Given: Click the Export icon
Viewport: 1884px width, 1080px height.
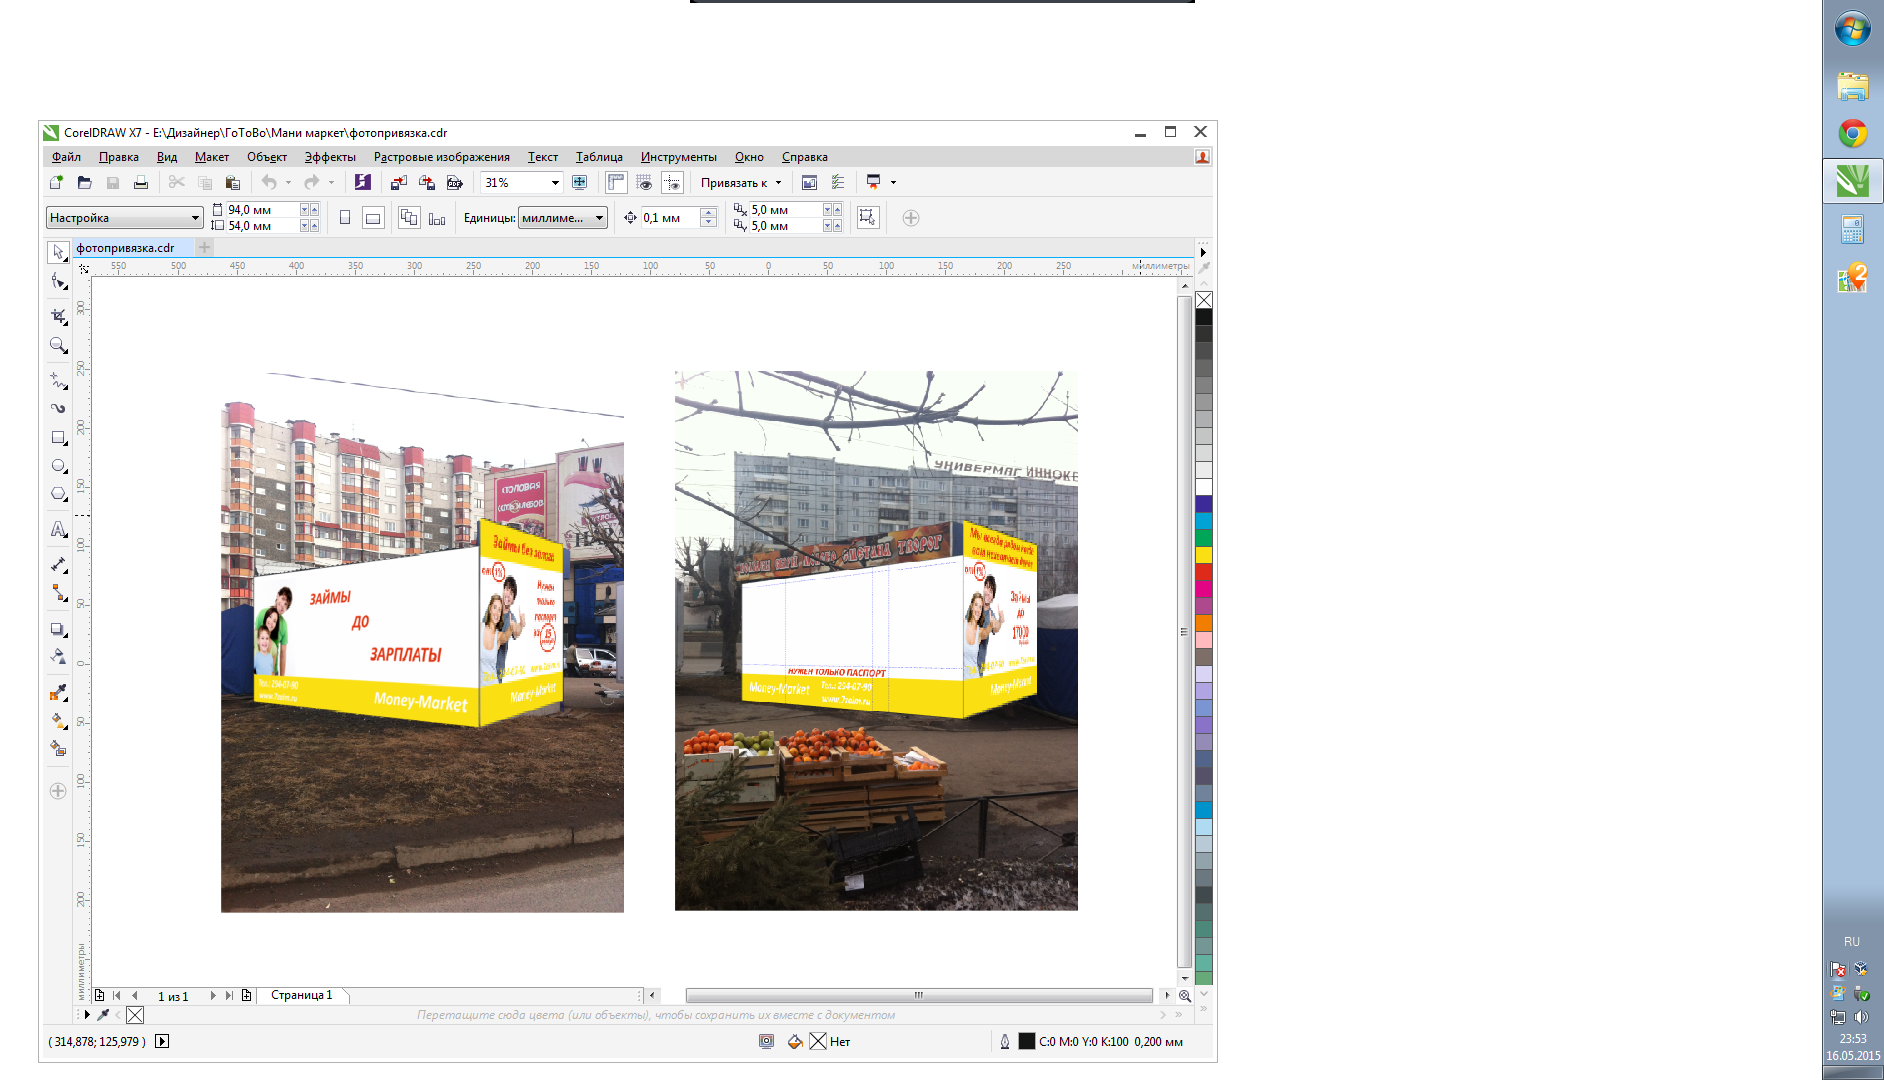Looking at the screenshot, I should point(427,182).
